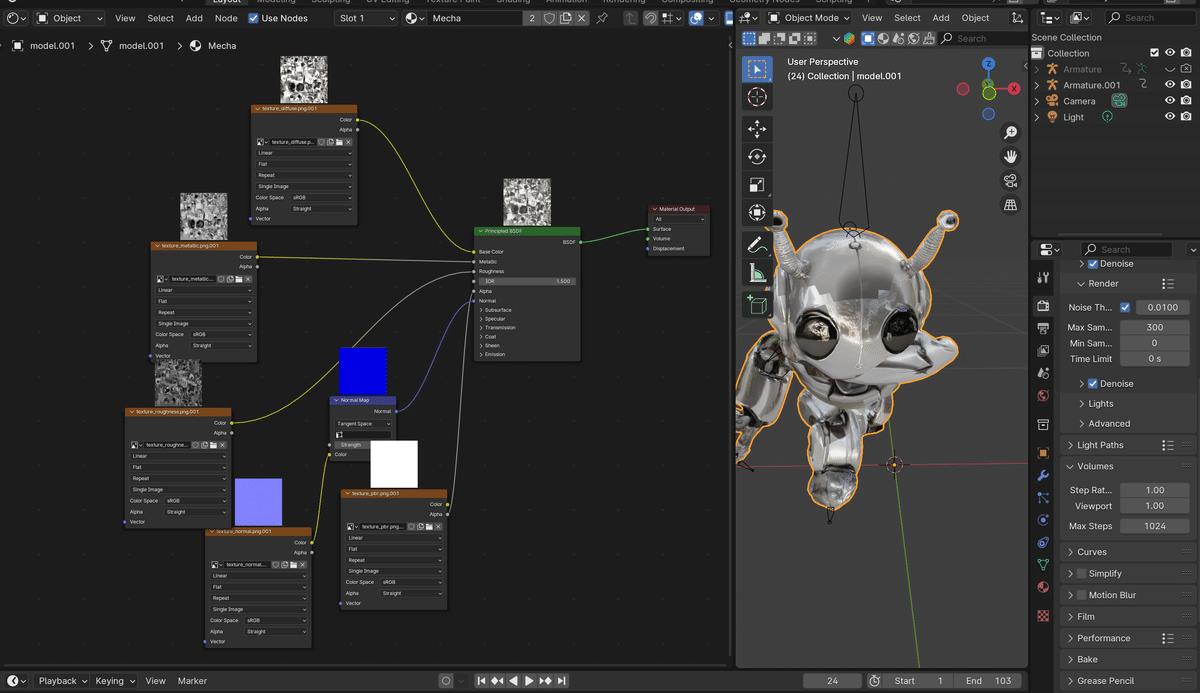Click the IOR slider on Principled BSDF
Viewport: 1200px width, 693px height.
[x=526, y=281]
